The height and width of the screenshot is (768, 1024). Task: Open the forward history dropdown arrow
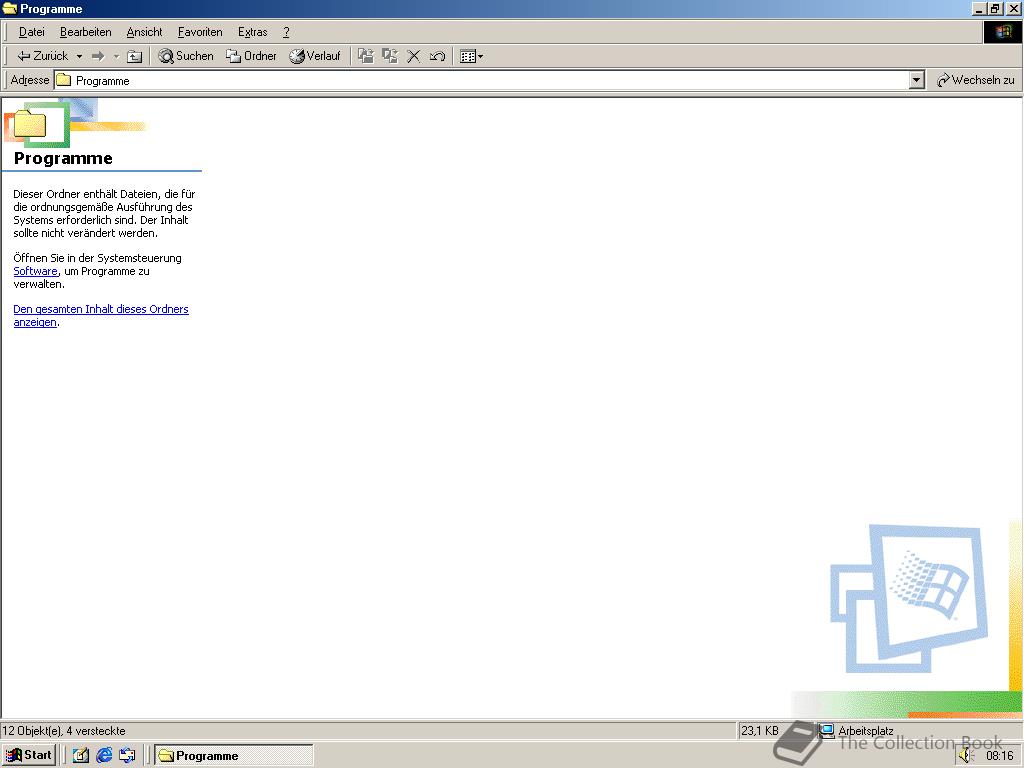[116, 56]
